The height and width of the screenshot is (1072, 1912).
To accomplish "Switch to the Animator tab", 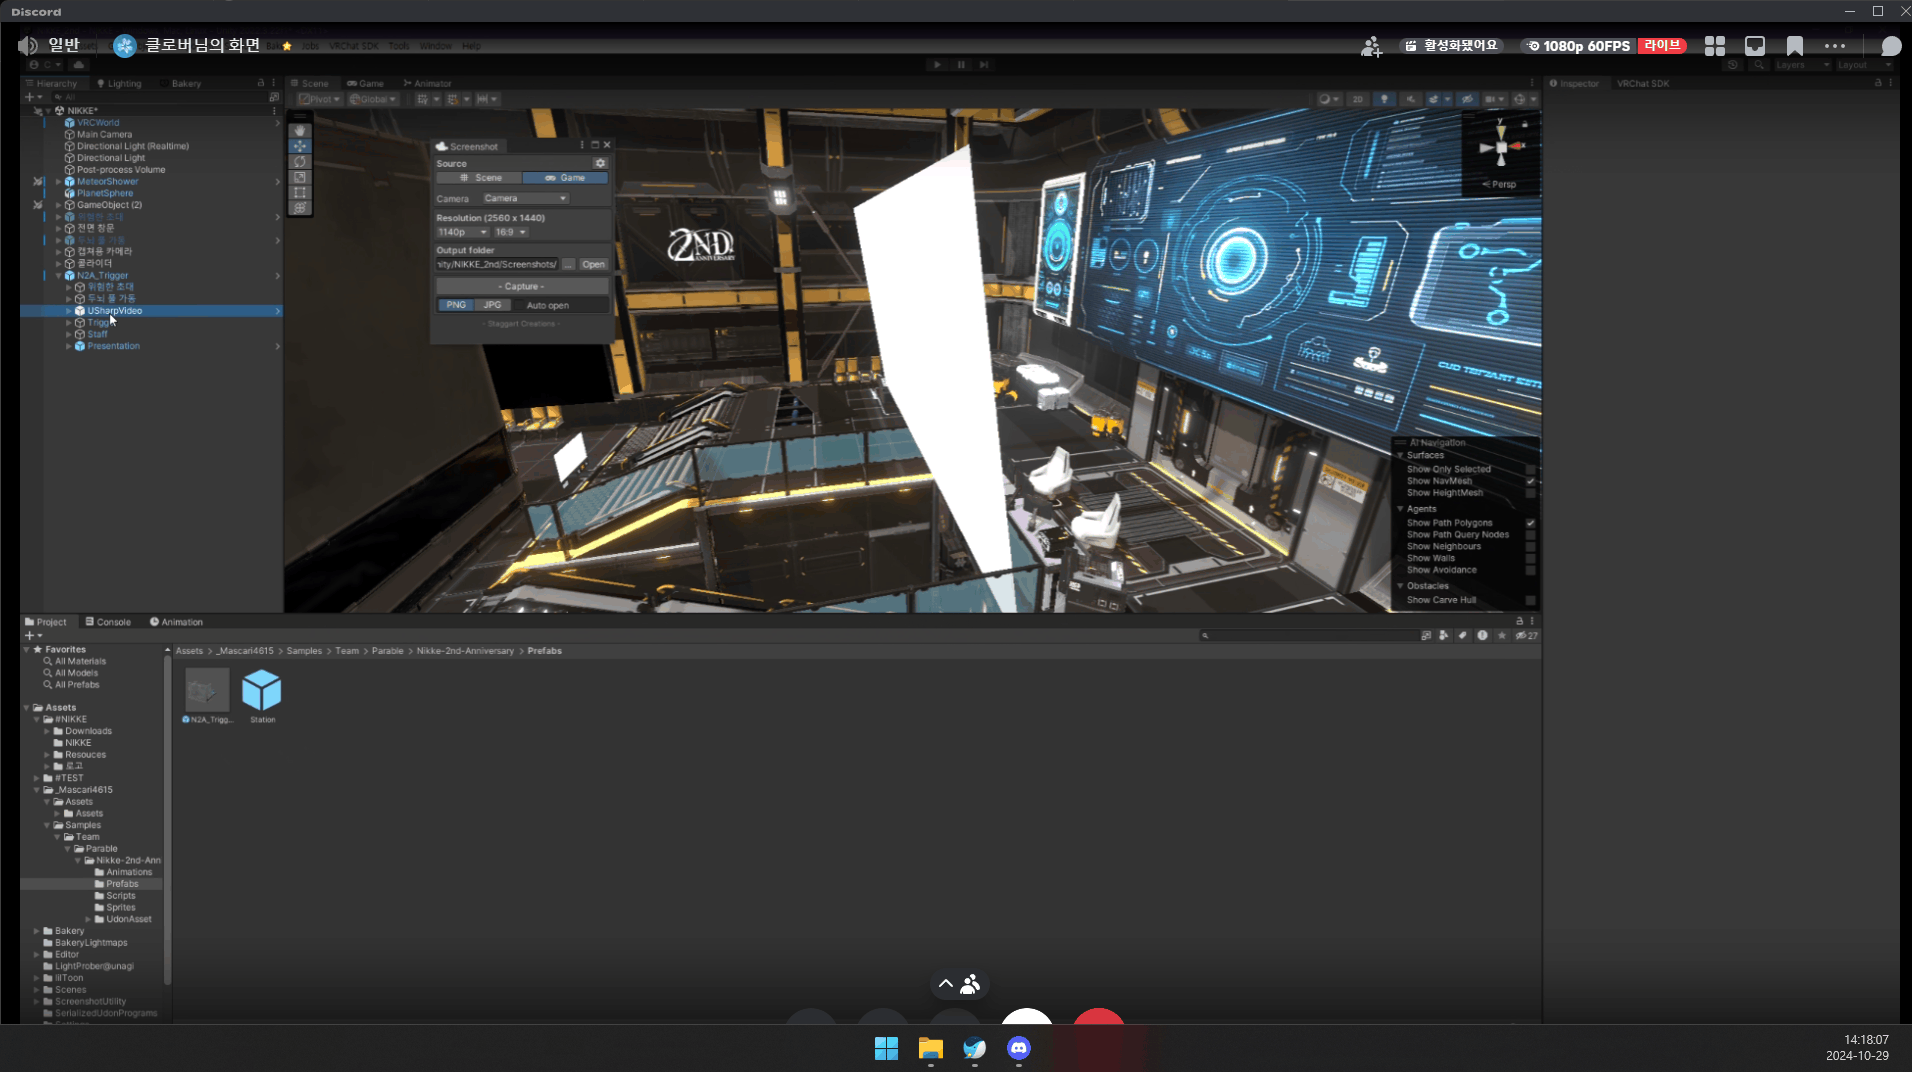I will [x=427, y=84].
